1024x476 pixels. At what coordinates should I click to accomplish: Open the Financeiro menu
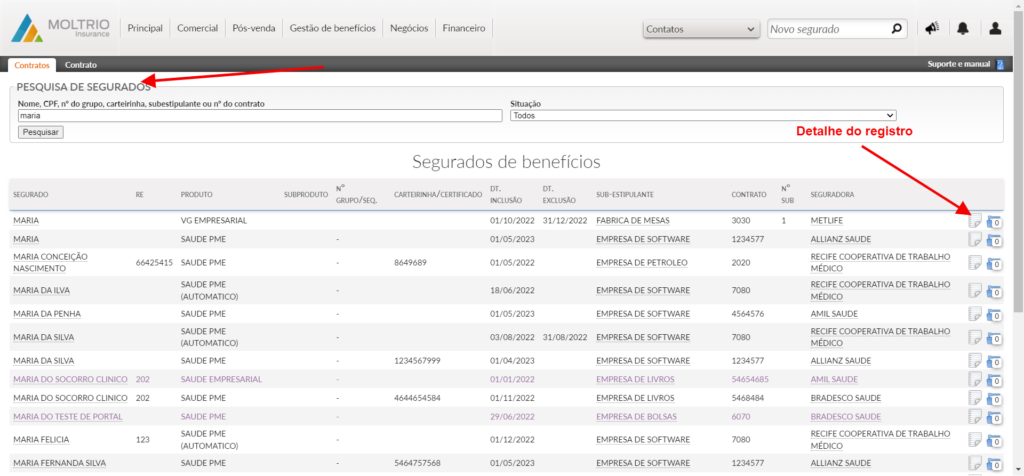pos(464,29)
